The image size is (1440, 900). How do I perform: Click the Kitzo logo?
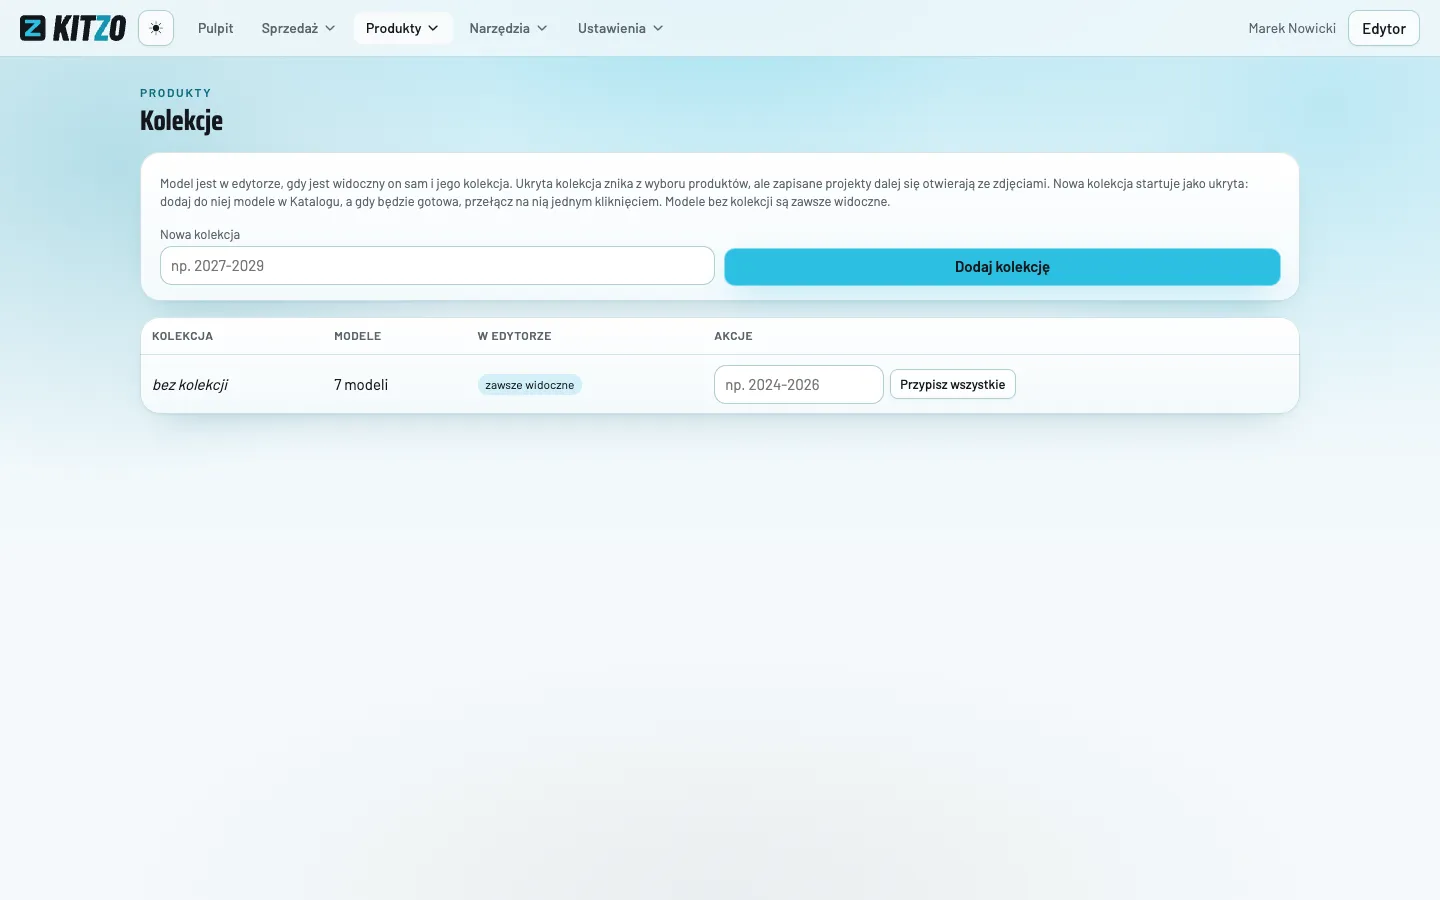click(73, 28)
